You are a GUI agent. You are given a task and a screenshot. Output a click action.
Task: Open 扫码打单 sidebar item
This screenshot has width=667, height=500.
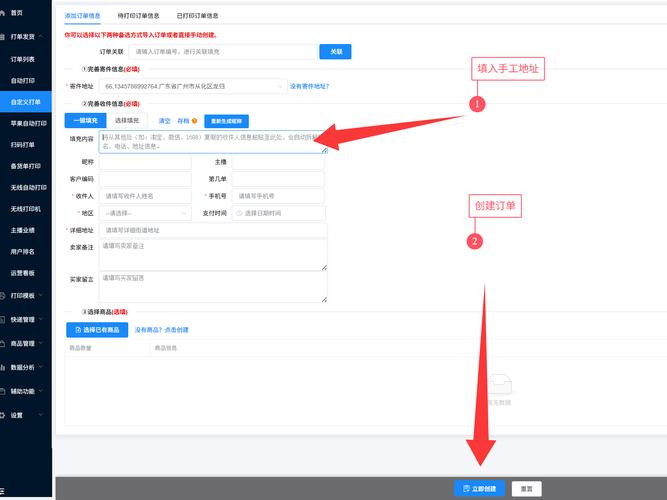pyautogui.click(x=23, y=145)
